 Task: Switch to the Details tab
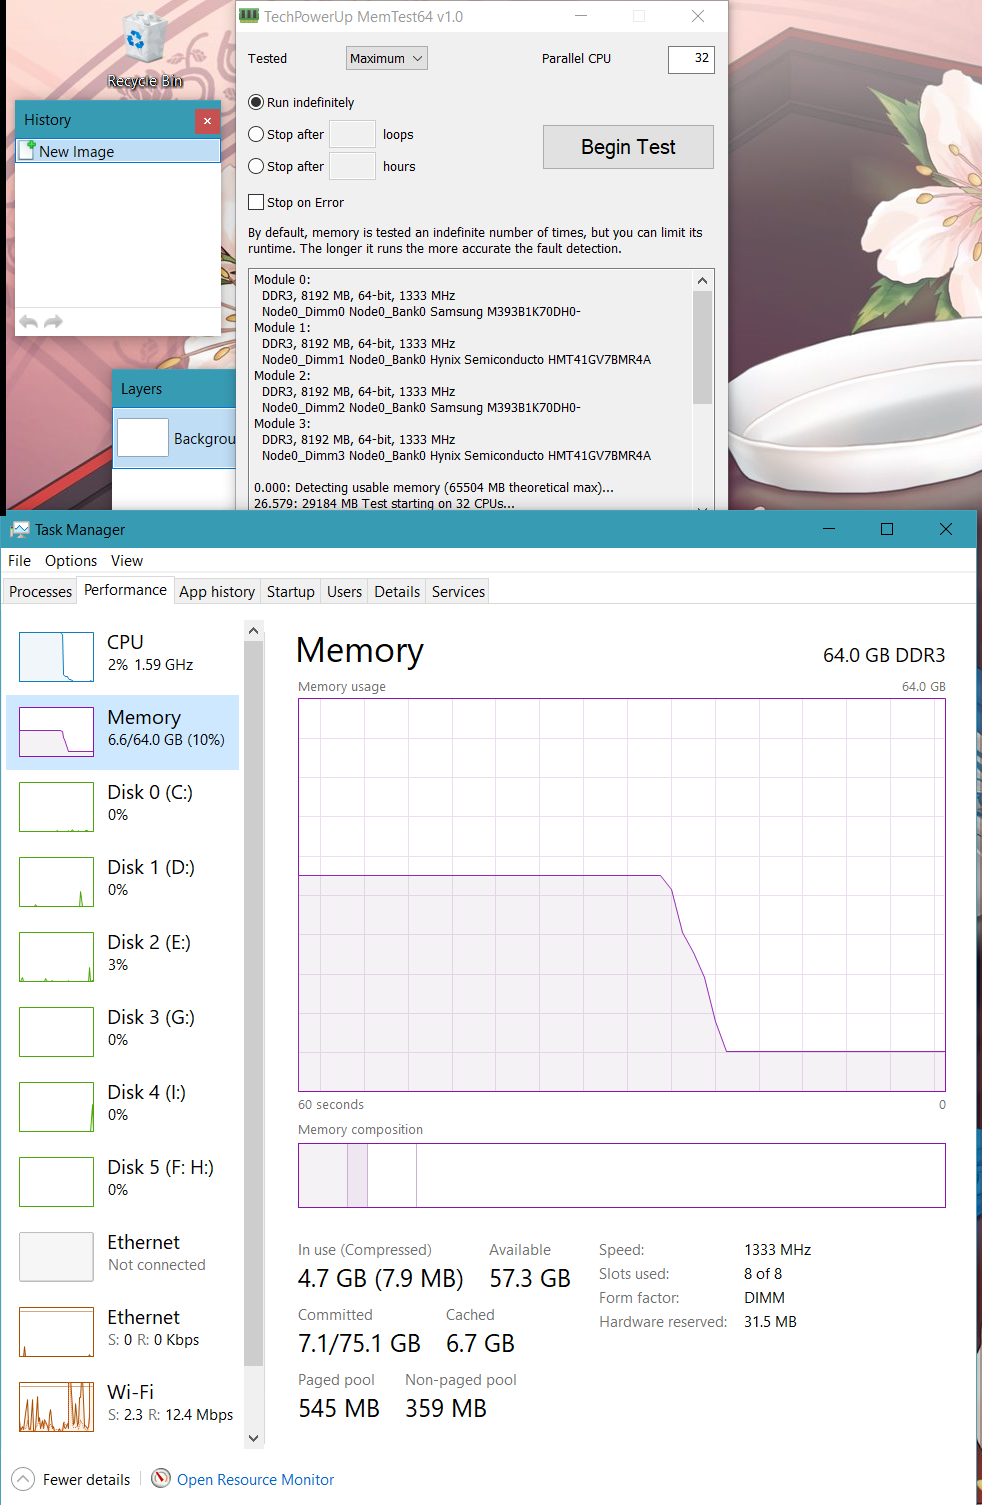(397, 592)
